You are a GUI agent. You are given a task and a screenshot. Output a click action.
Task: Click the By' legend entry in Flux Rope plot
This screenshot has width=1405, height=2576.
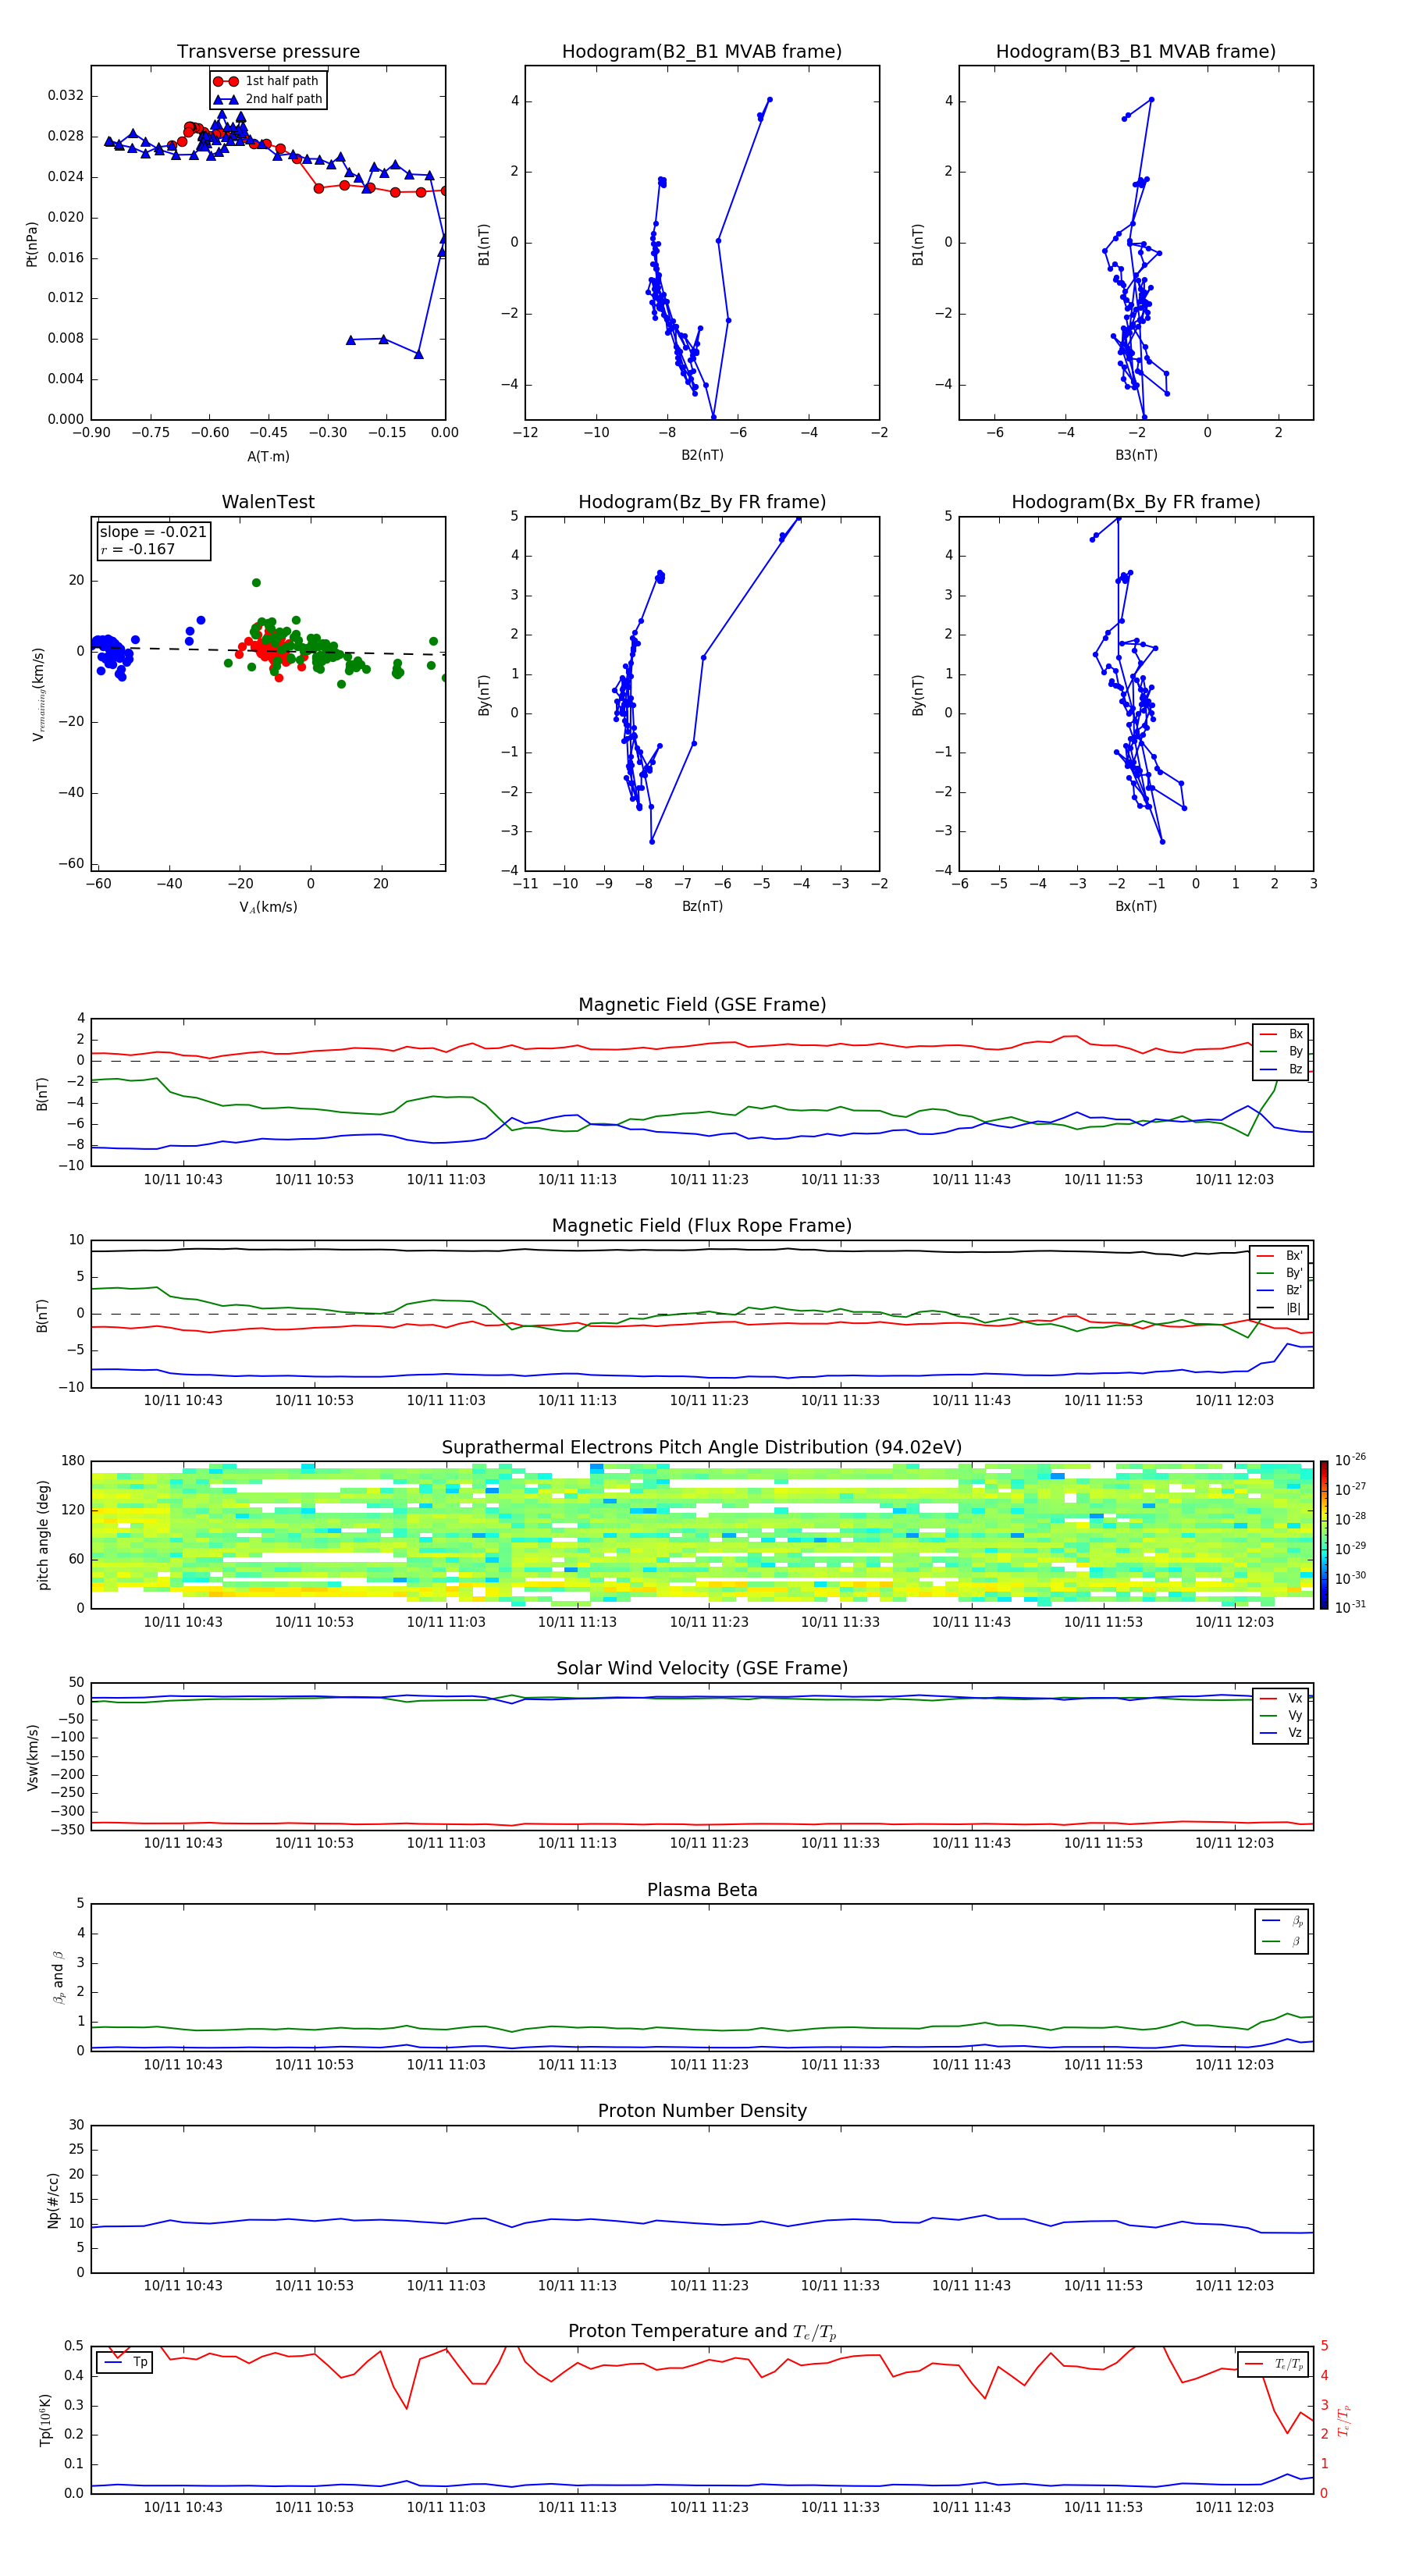pos(1280,1273)
